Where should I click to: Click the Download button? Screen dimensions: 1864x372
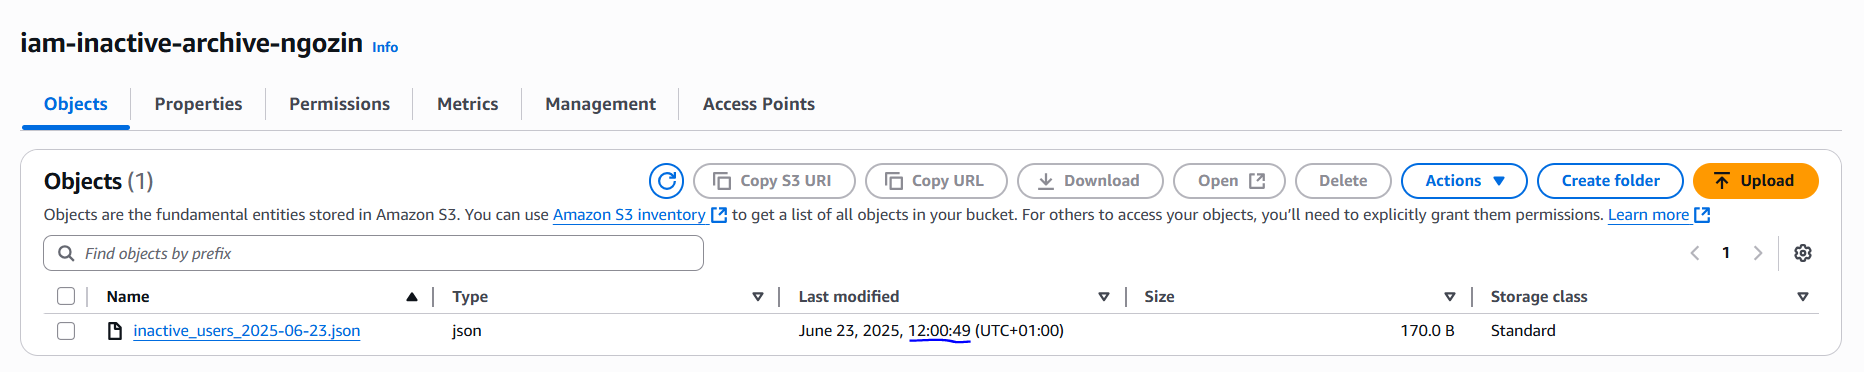click(x=1090, y=181)
